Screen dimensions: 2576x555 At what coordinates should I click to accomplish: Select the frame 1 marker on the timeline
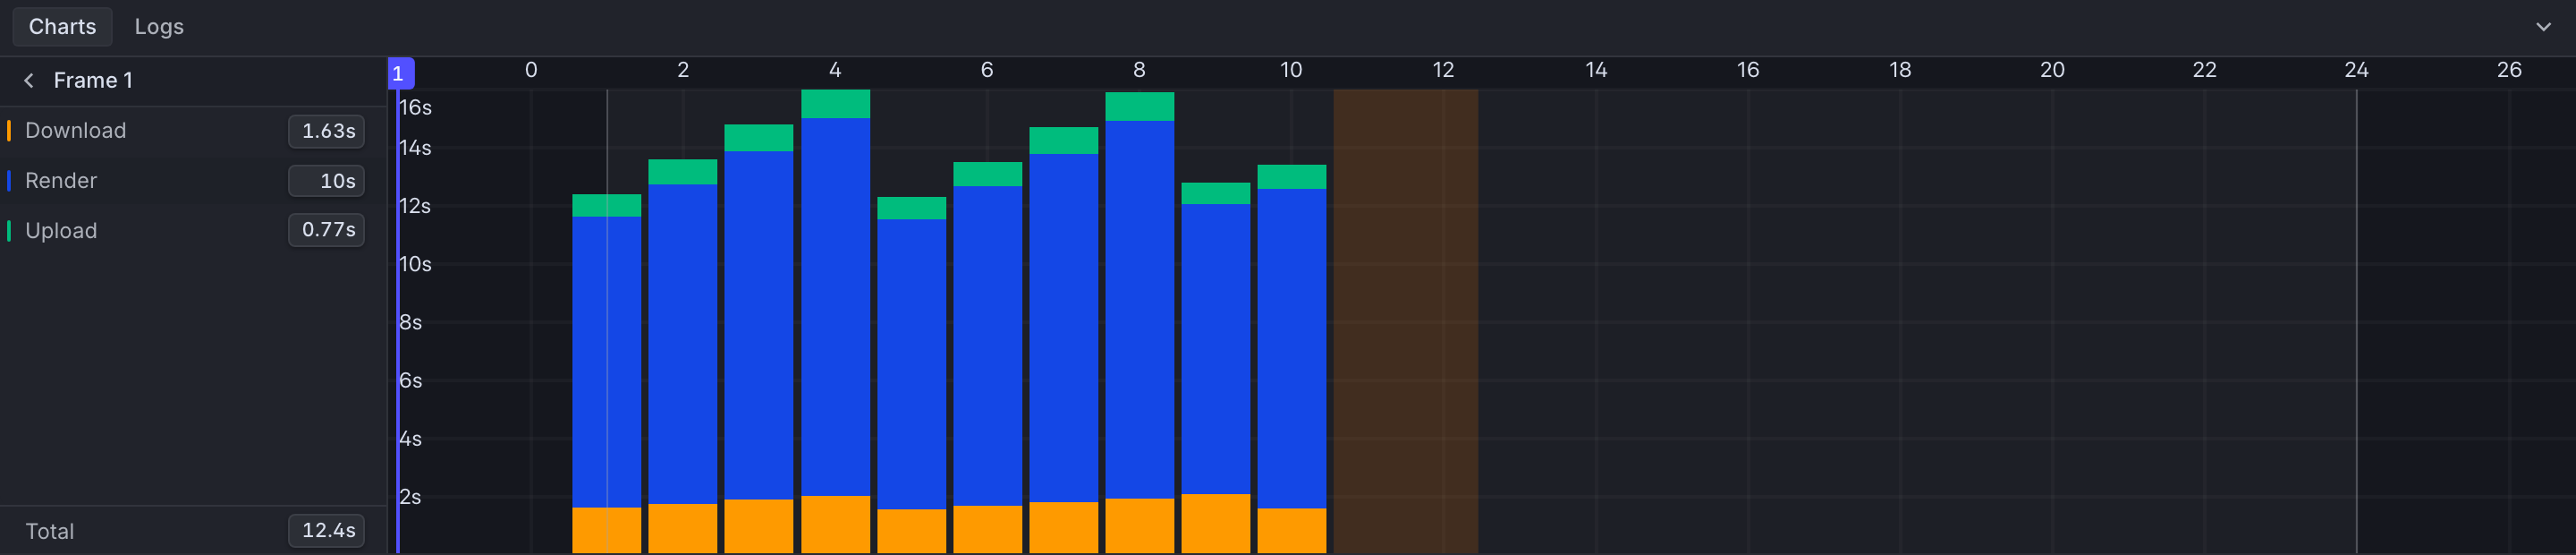click(x=400, y=73)
